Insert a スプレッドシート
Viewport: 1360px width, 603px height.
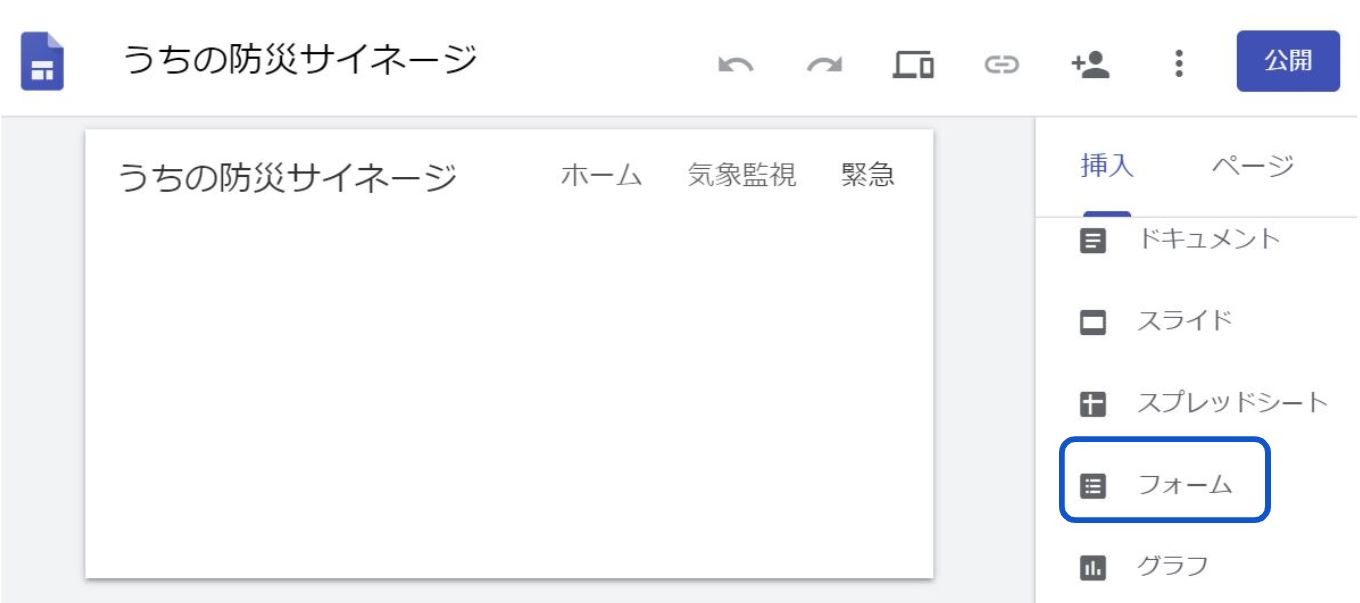(1203, 404)
